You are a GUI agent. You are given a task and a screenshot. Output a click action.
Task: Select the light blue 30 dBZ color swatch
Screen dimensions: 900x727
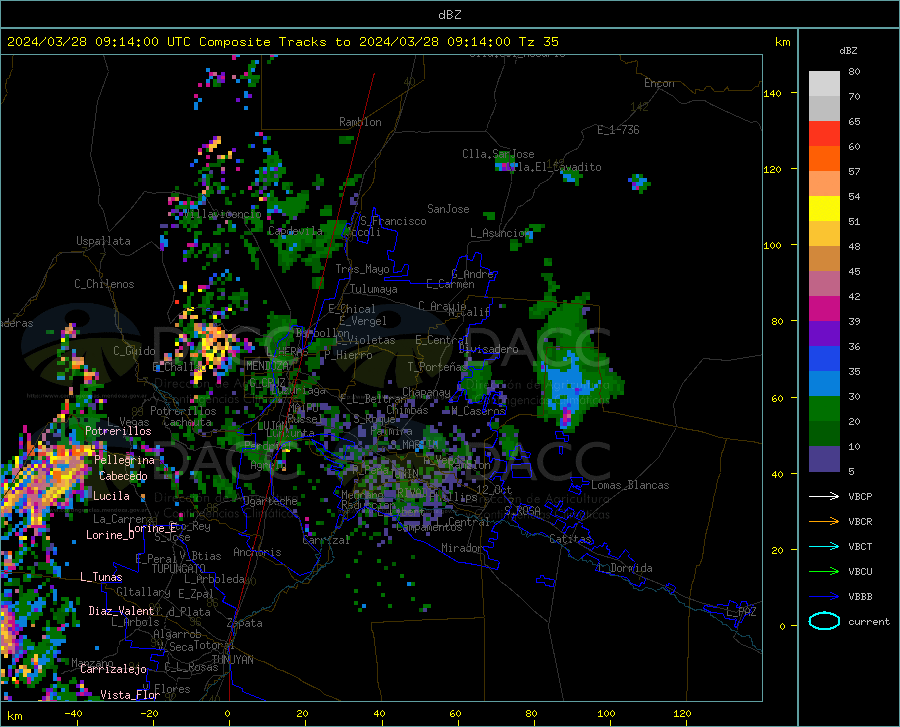(x=824, y=384)
